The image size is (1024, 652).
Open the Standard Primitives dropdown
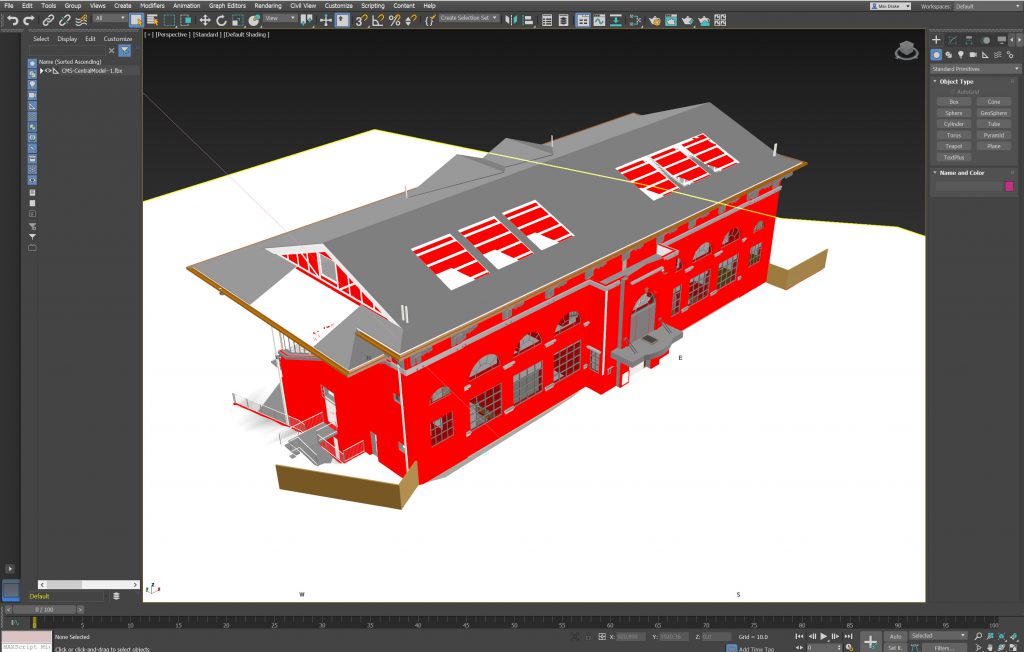point(975,69)
